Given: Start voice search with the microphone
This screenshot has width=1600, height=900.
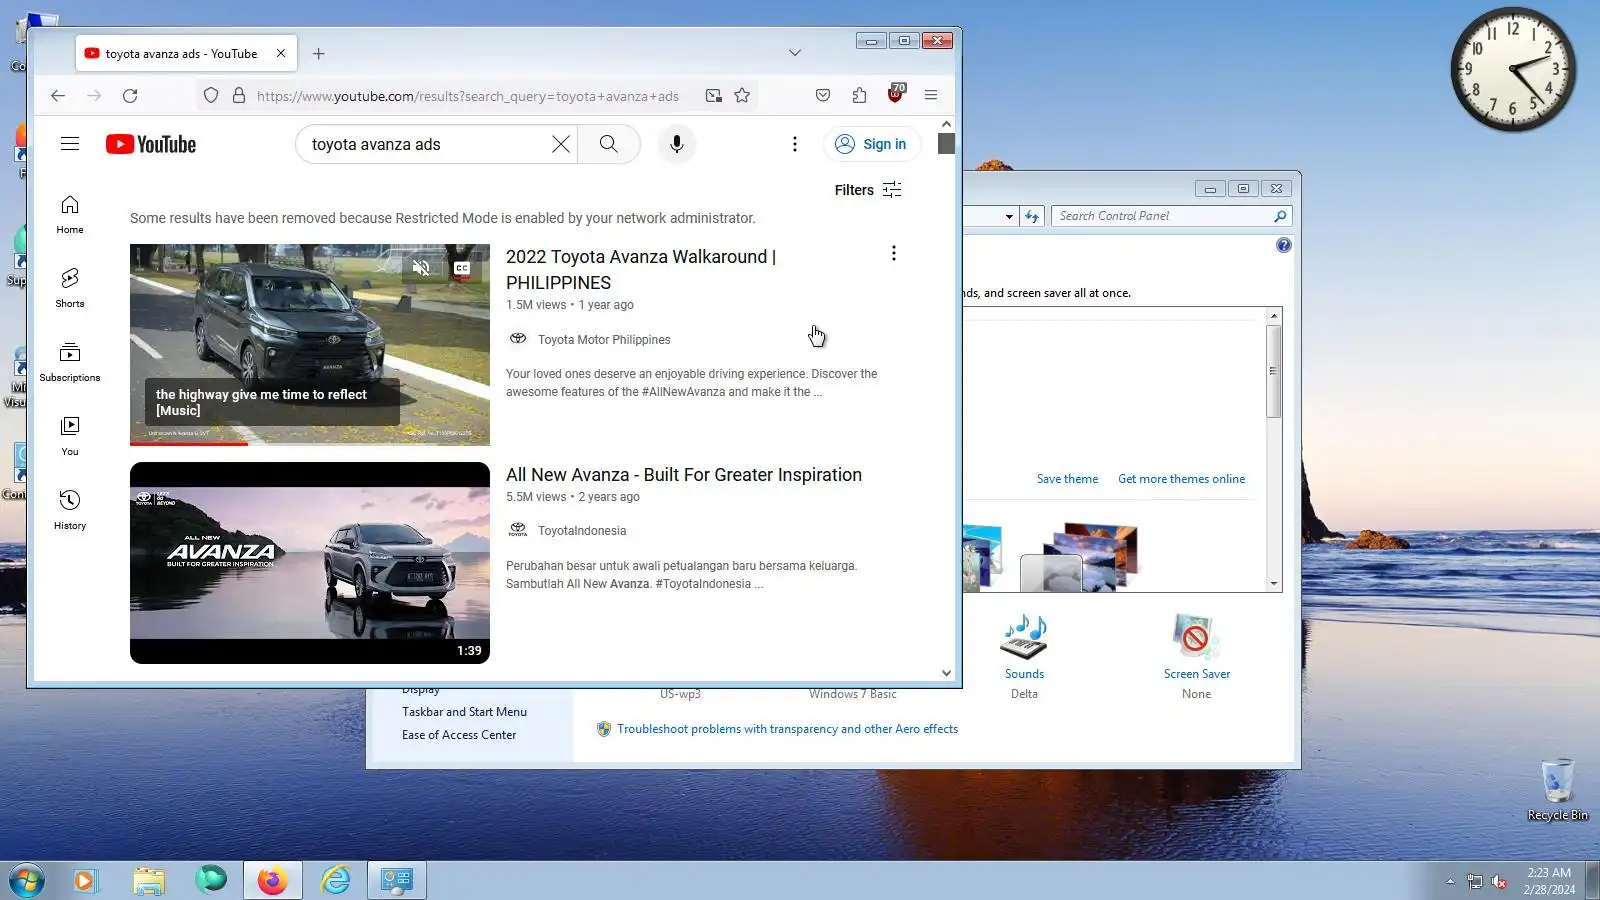Looking at the screenshot, I should (677, 144).
